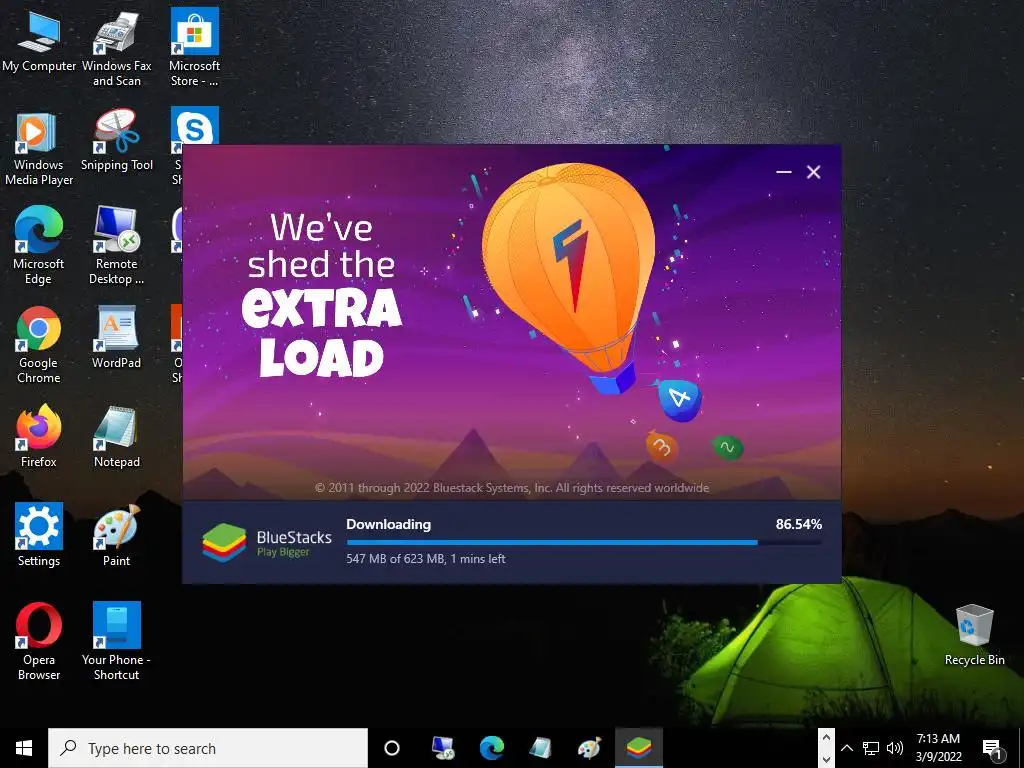Open network status tray icon
This screenshot has height=768, width=1024.
coord(871,748)
